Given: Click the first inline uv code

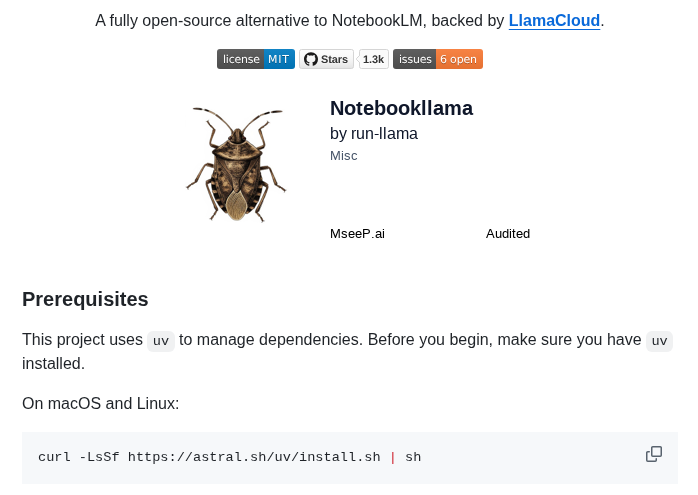Looking at the screenshot, I should pos(161,341).
